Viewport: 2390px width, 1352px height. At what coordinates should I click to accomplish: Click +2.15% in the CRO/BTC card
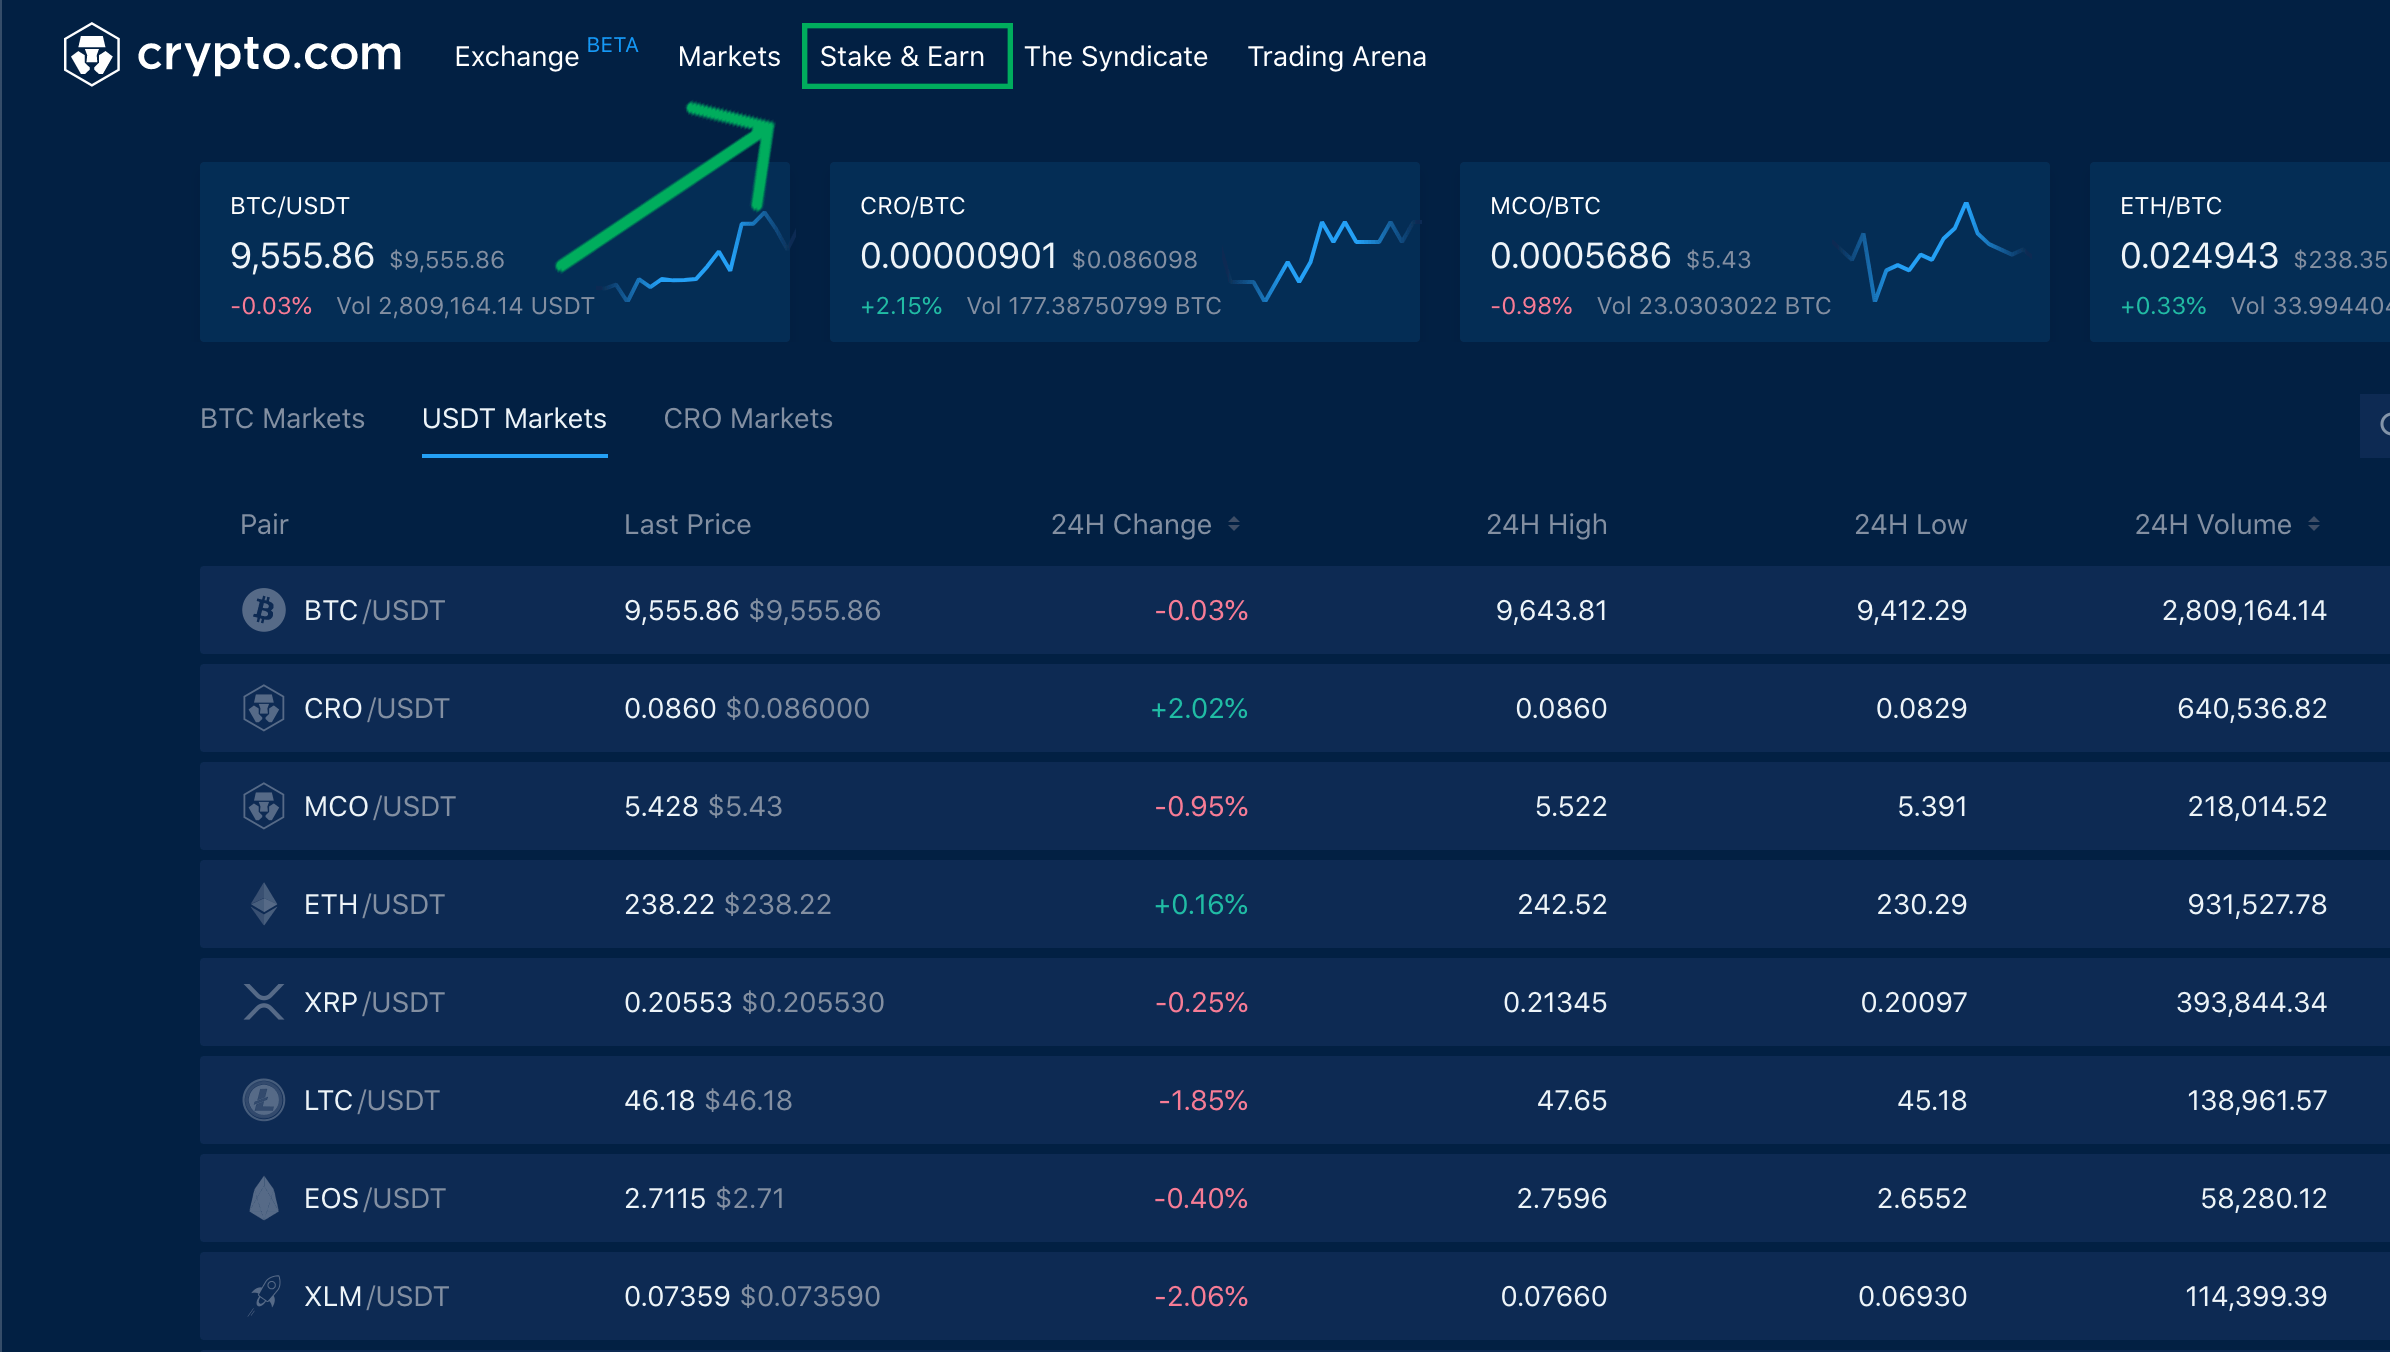901,306
